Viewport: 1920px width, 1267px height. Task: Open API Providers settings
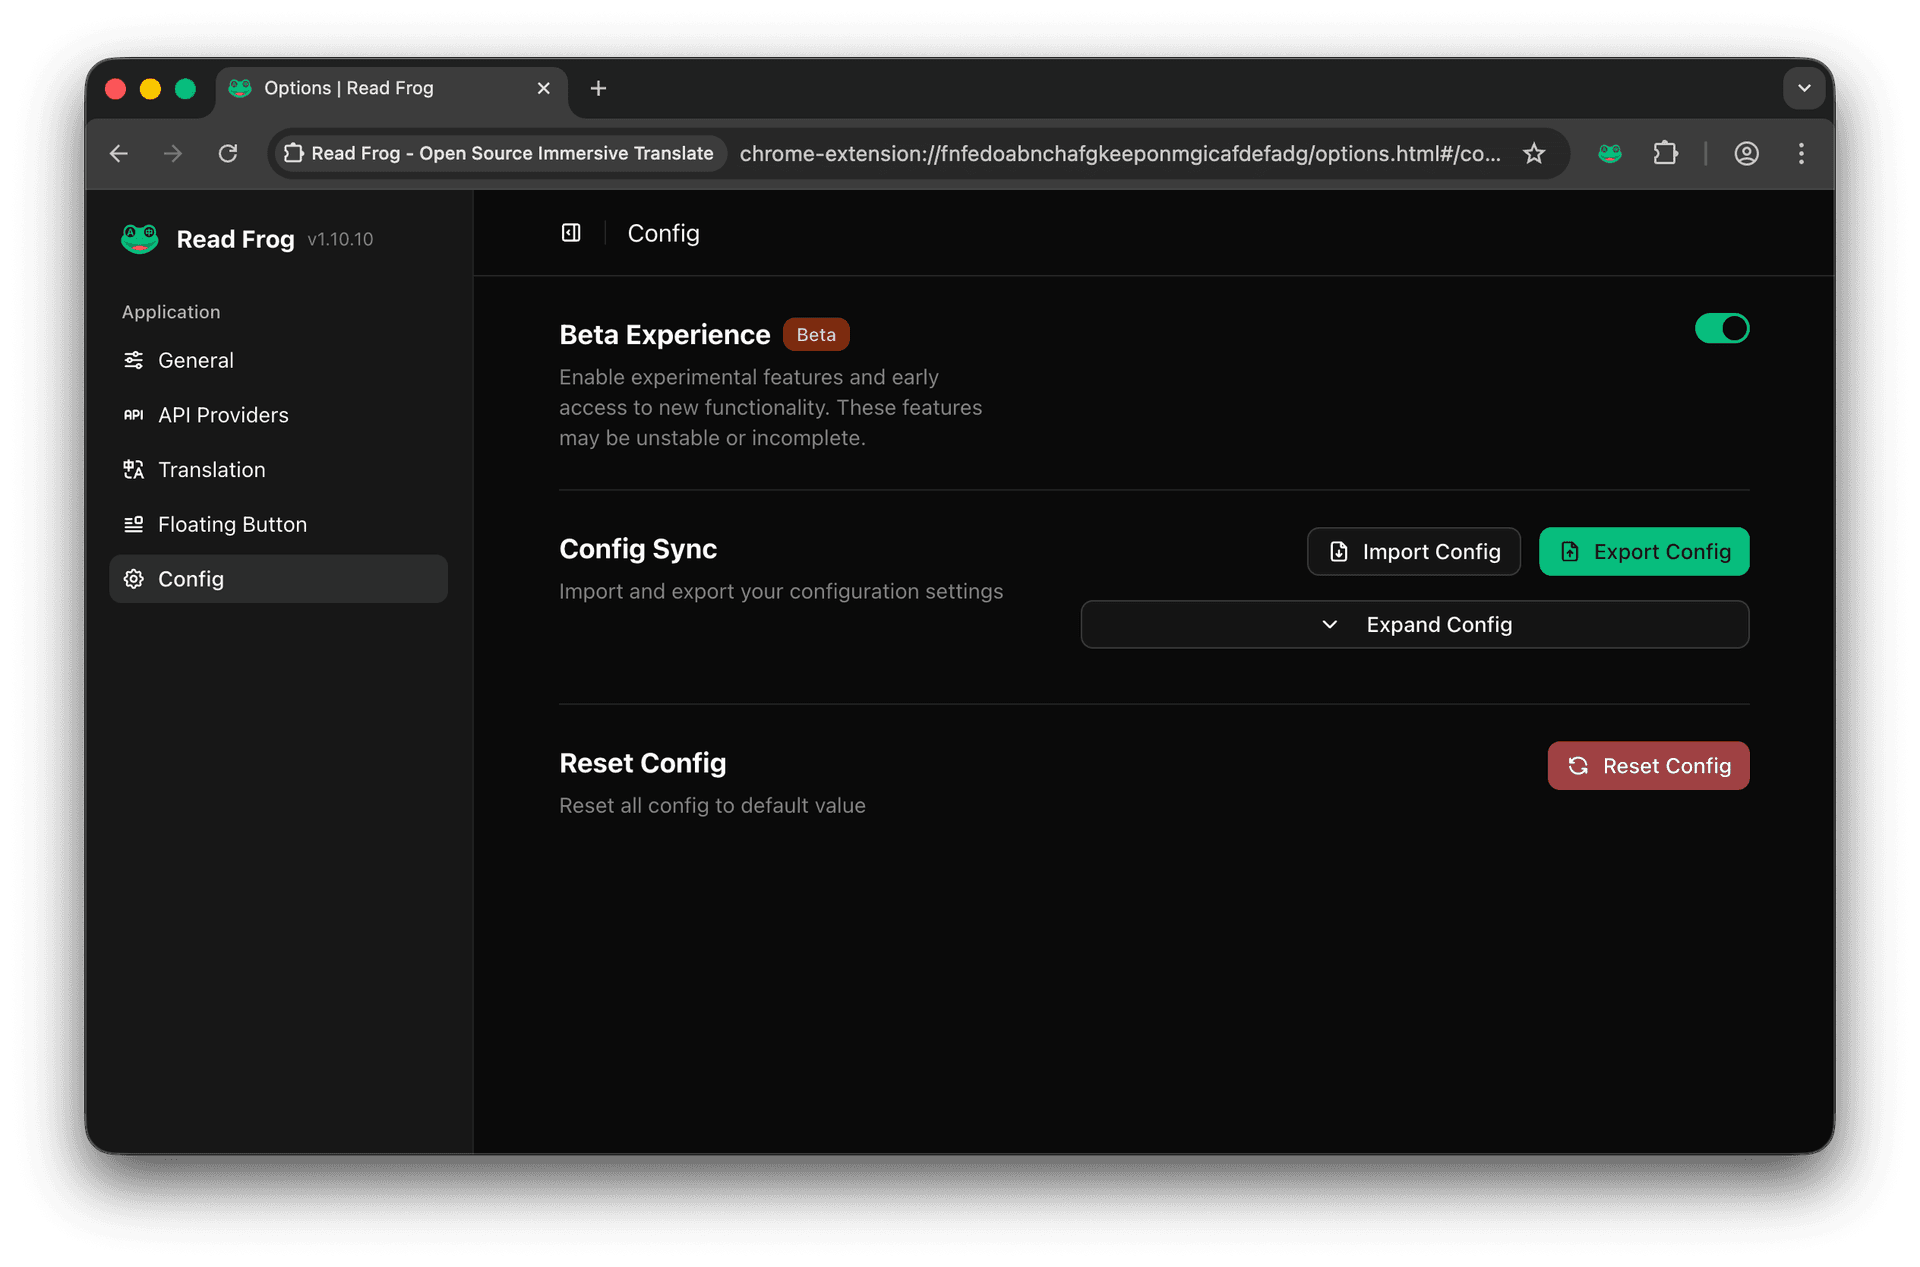pyautogui.click(x=223, y=415)
